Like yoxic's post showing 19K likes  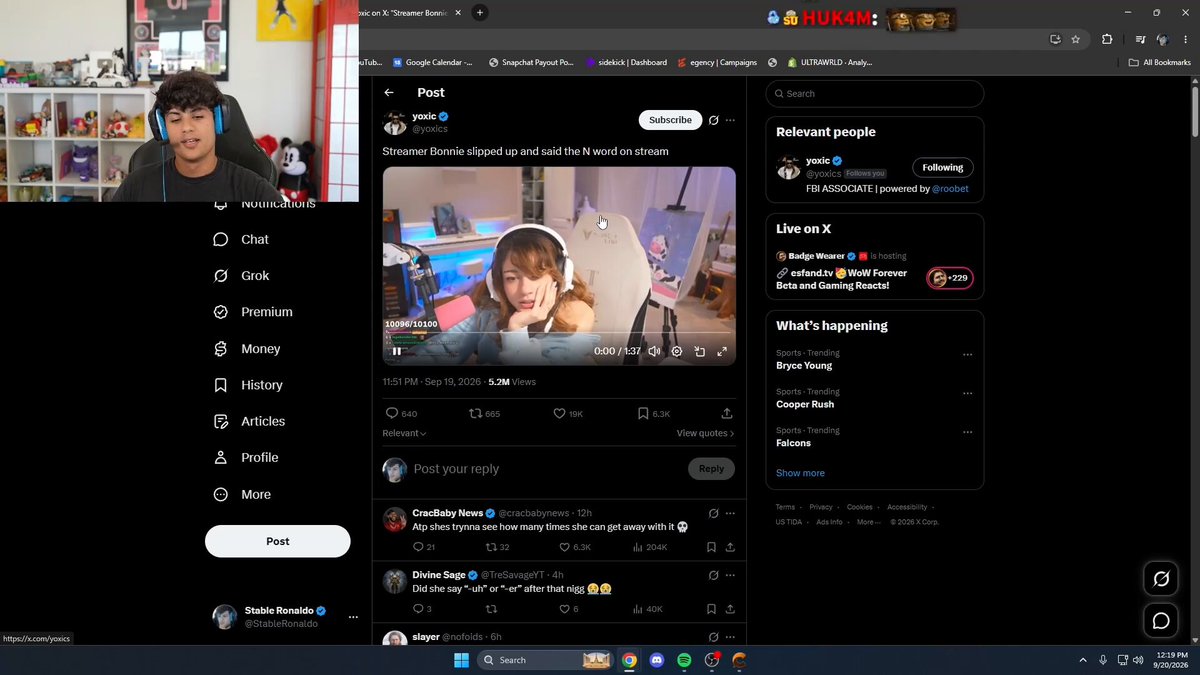pos(568,413)
